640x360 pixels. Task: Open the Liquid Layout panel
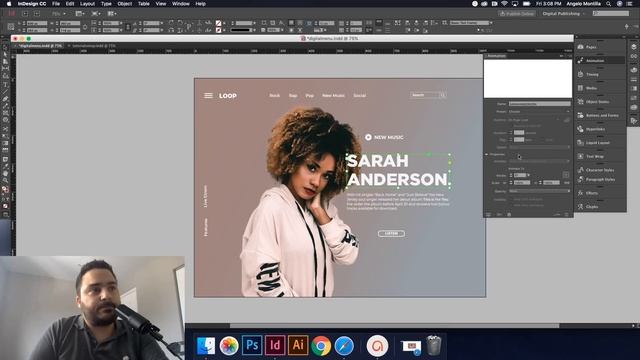point(600,142)
